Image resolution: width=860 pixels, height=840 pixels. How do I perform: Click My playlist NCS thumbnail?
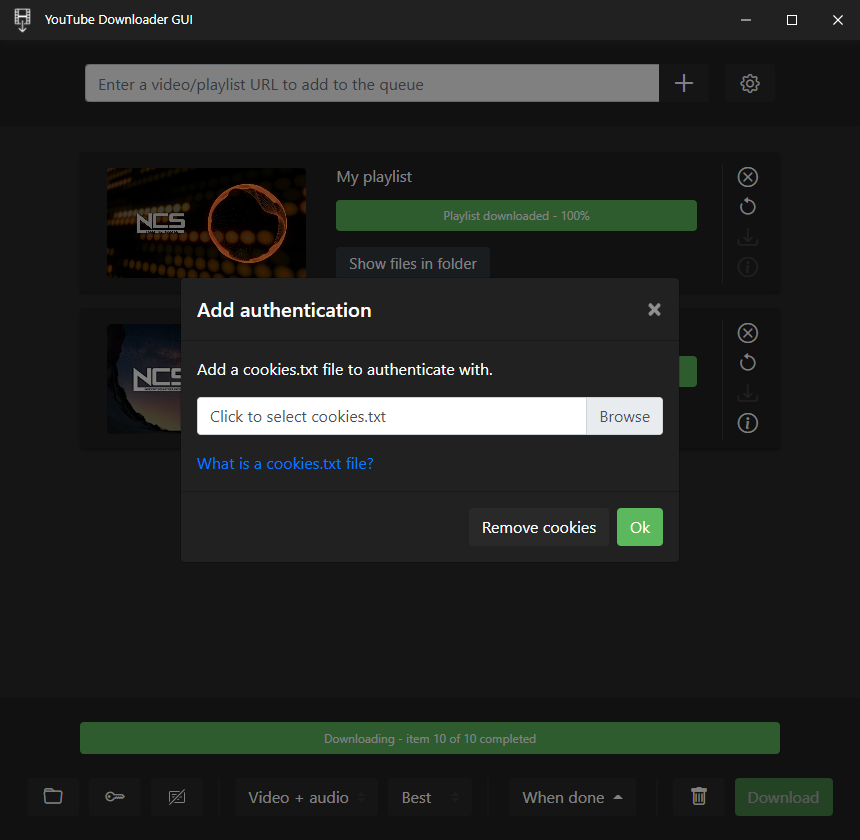tap(206, 223)
